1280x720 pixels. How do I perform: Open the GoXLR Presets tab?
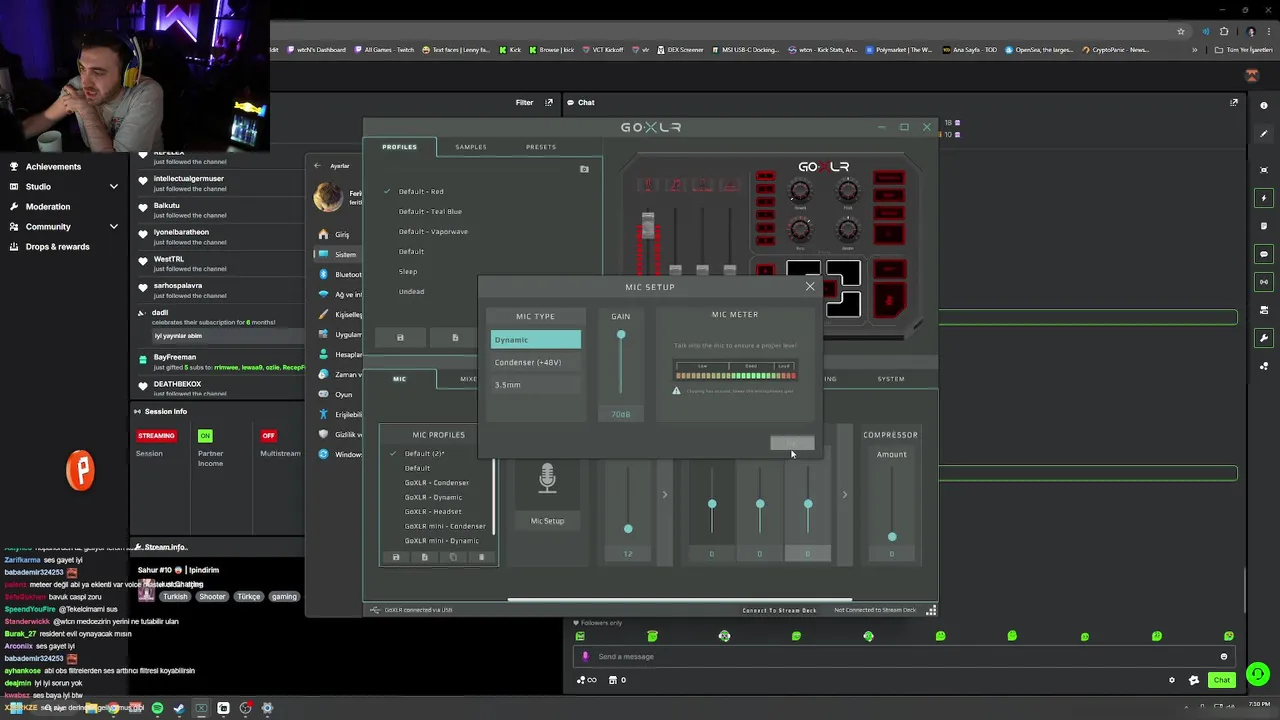541,147
